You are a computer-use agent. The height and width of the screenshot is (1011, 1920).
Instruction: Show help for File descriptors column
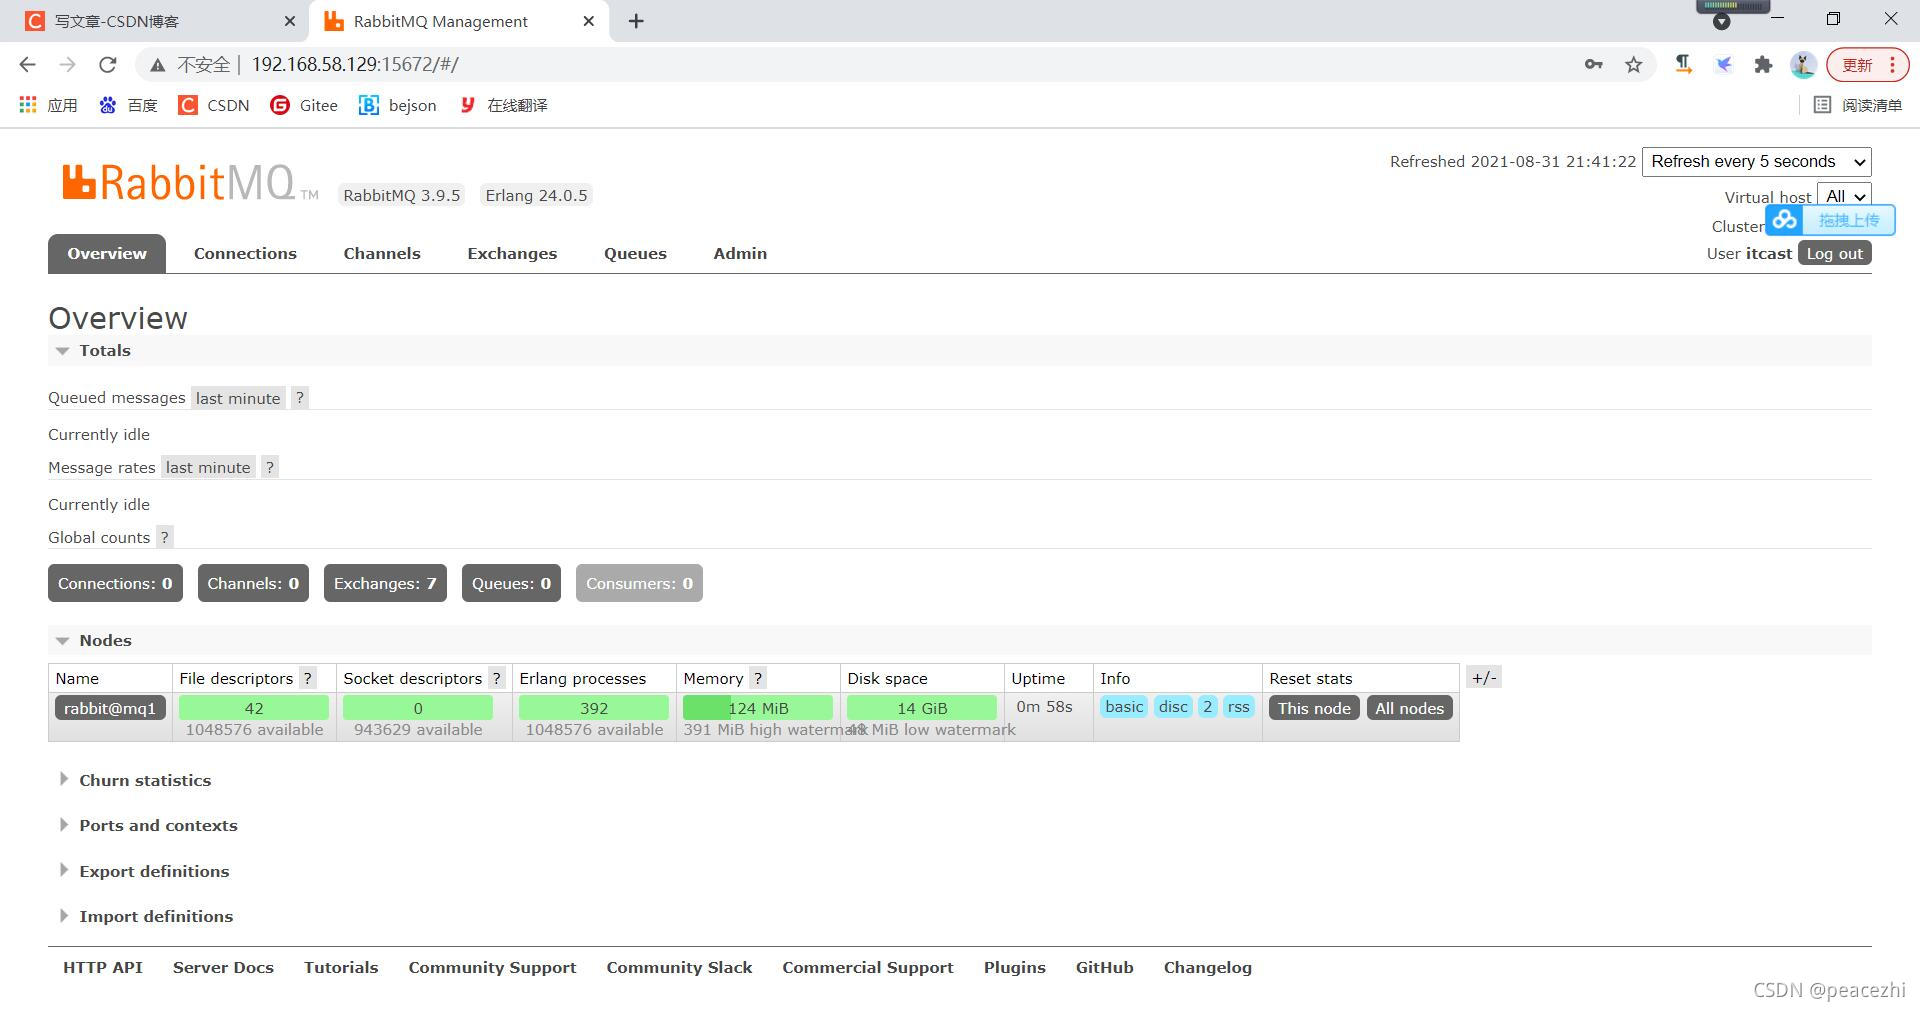point(308,678)
